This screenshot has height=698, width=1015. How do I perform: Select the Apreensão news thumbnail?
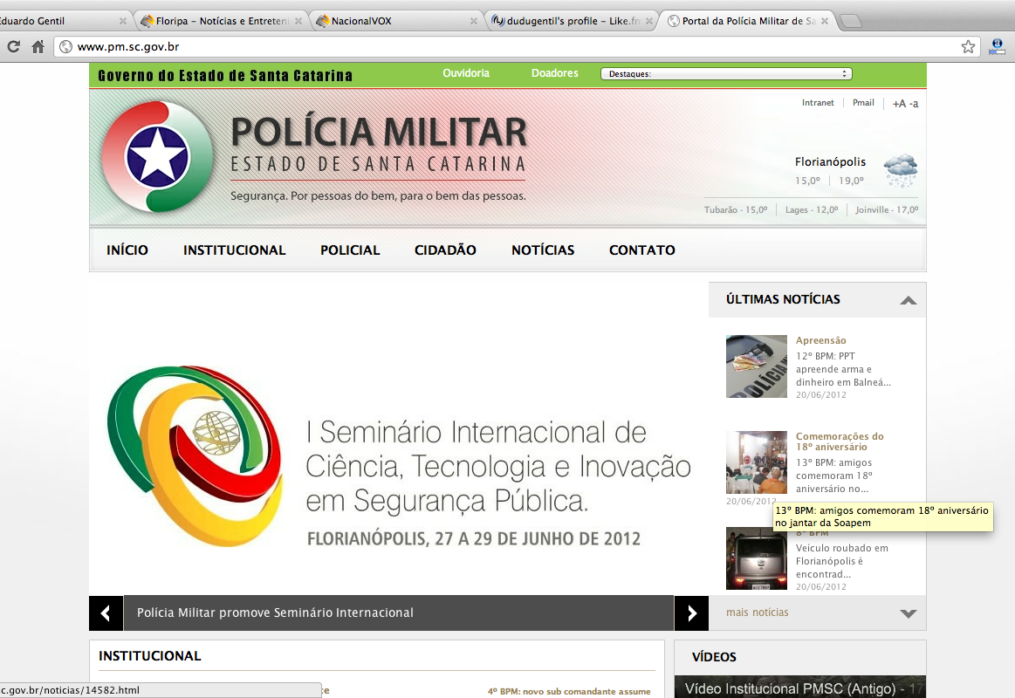(756, 365)
